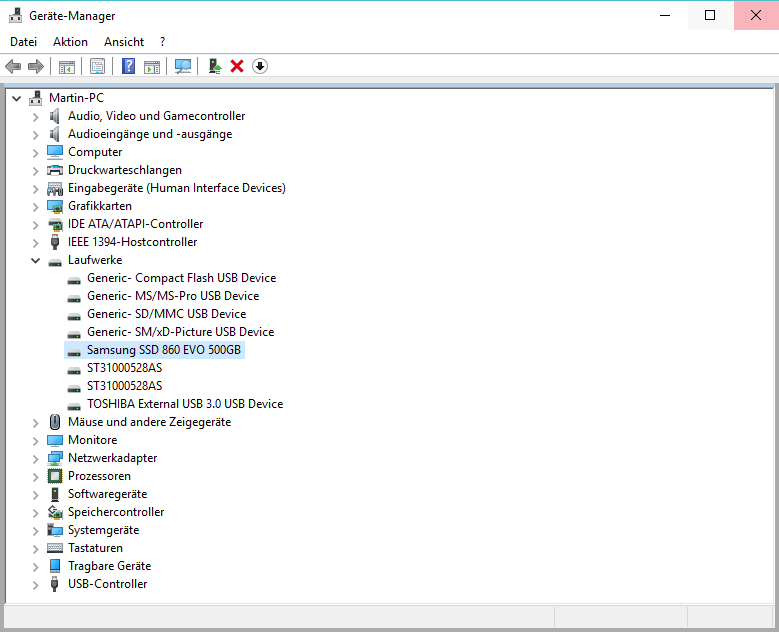This screenshot has width=779, height=632.
Task: Open the Aktion menu
Action: (x=71, y=42)
